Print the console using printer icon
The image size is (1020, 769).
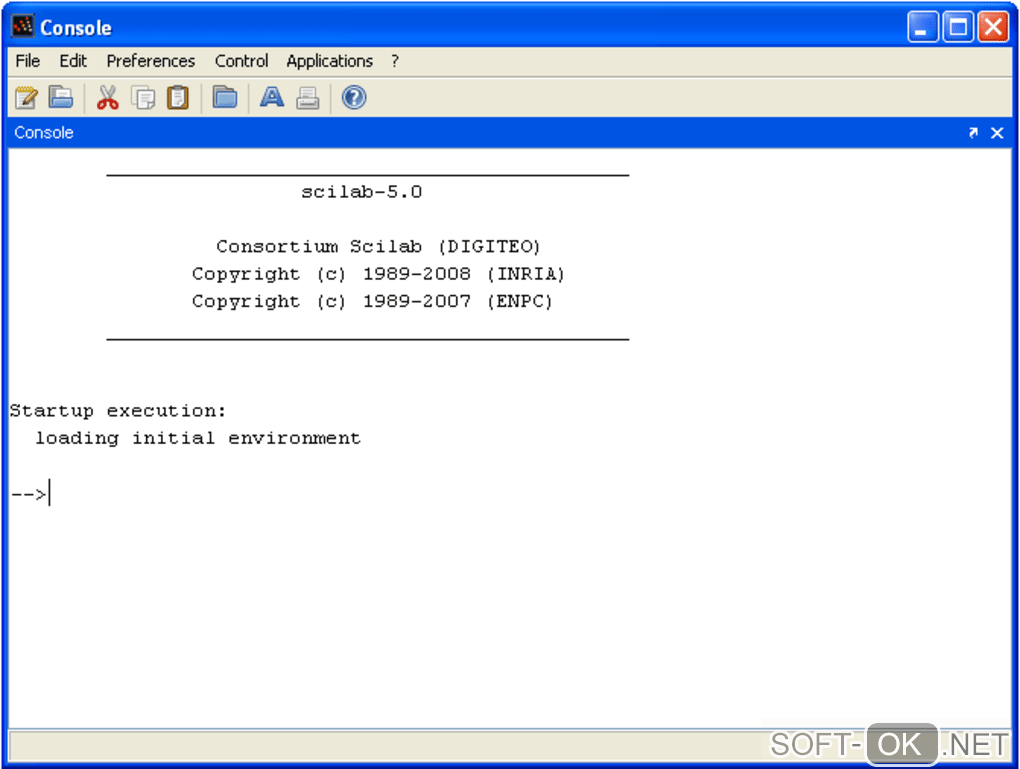point(308,98)
